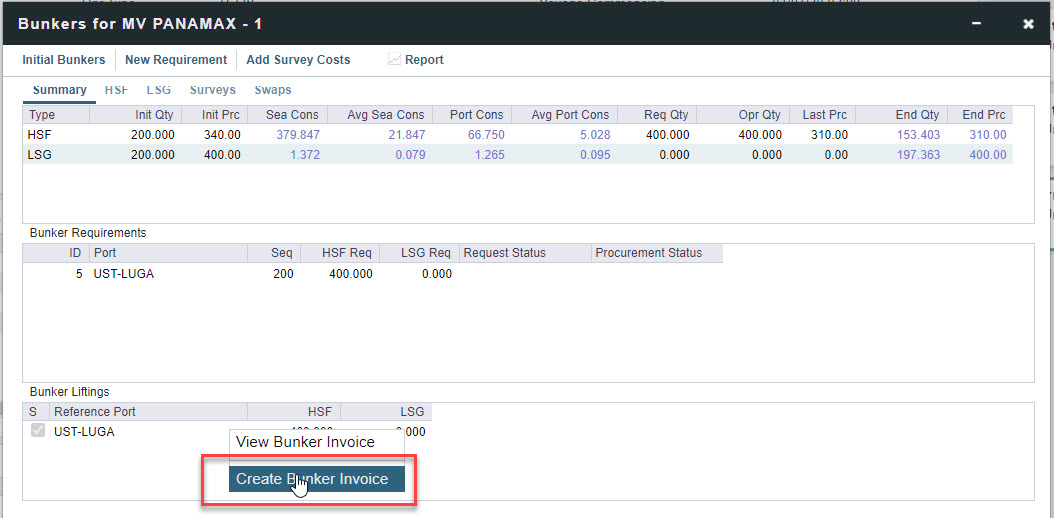This screenshot has width=1054, height=518.
Task: Open the Swaps tab
Action: point(273,90)
